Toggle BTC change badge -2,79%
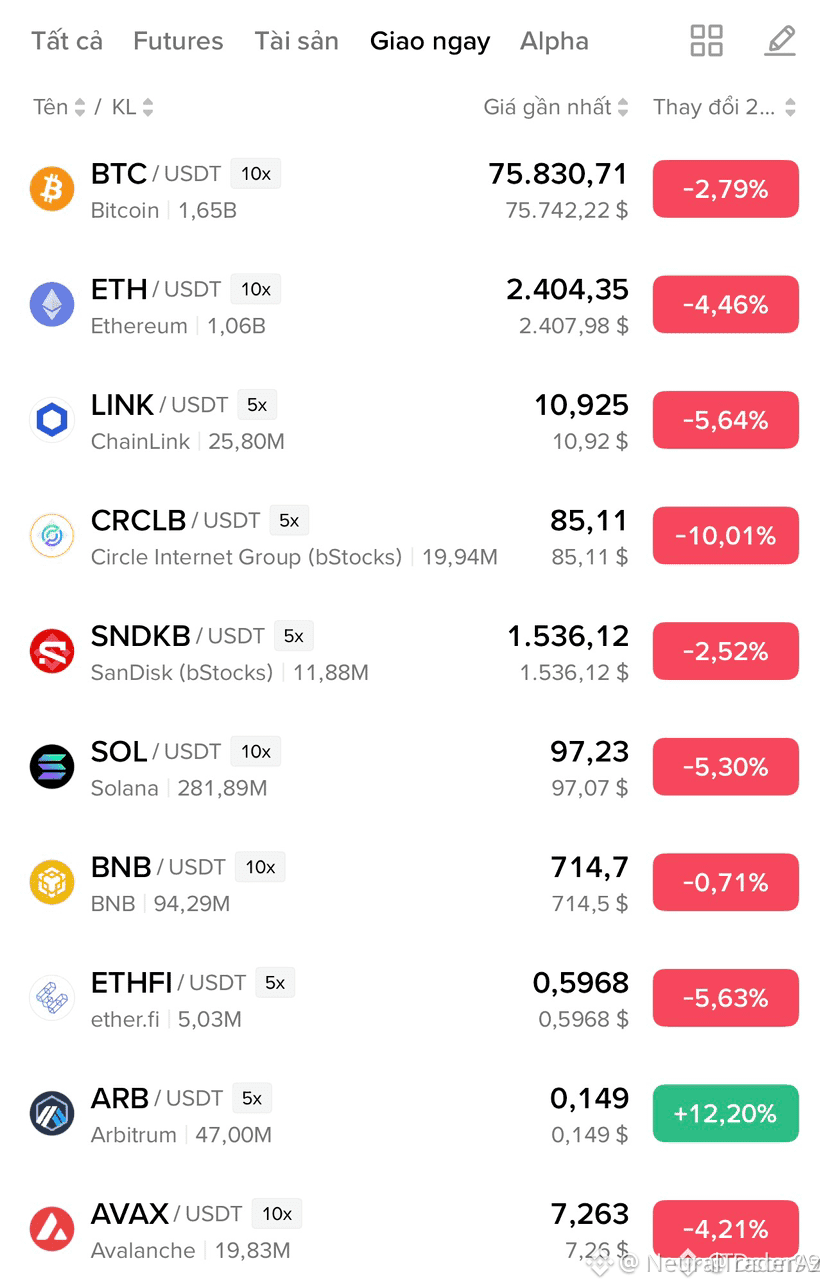 [726, 189]
